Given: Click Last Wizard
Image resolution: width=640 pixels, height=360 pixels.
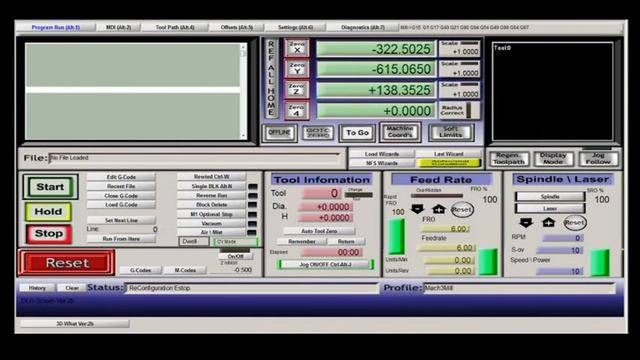Looking at the screenshot, I should pos(448,154).
